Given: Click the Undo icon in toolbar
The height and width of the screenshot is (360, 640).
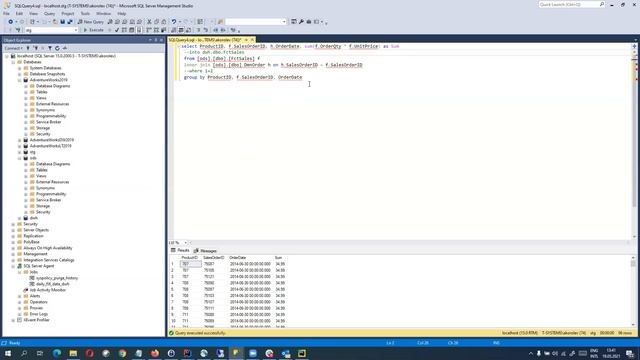Looking at the screenshot, I should (x=174, y=22).
